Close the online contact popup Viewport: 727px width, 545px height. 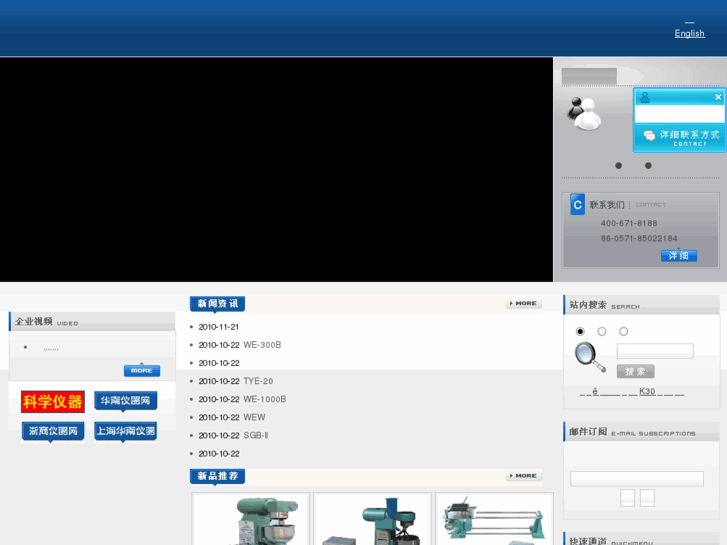(718, 97)
